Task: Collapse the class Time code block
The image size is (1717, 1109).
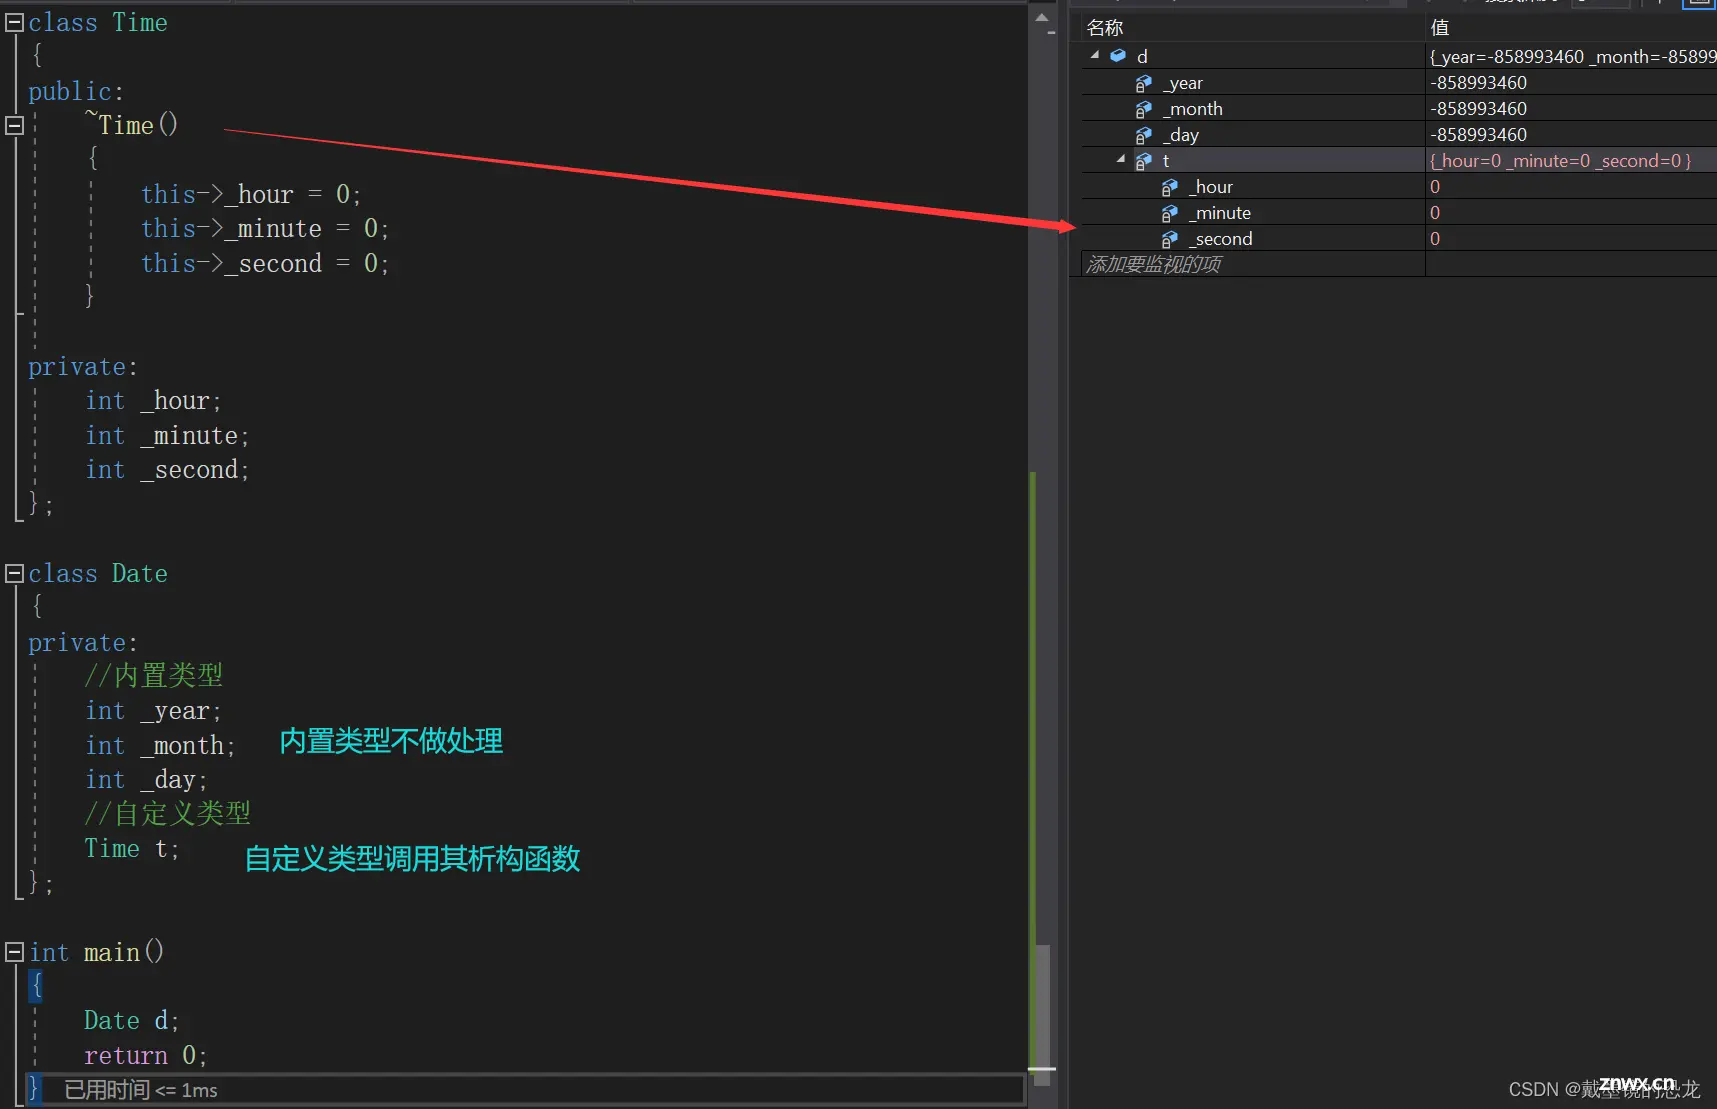Action: pos(14,22)
